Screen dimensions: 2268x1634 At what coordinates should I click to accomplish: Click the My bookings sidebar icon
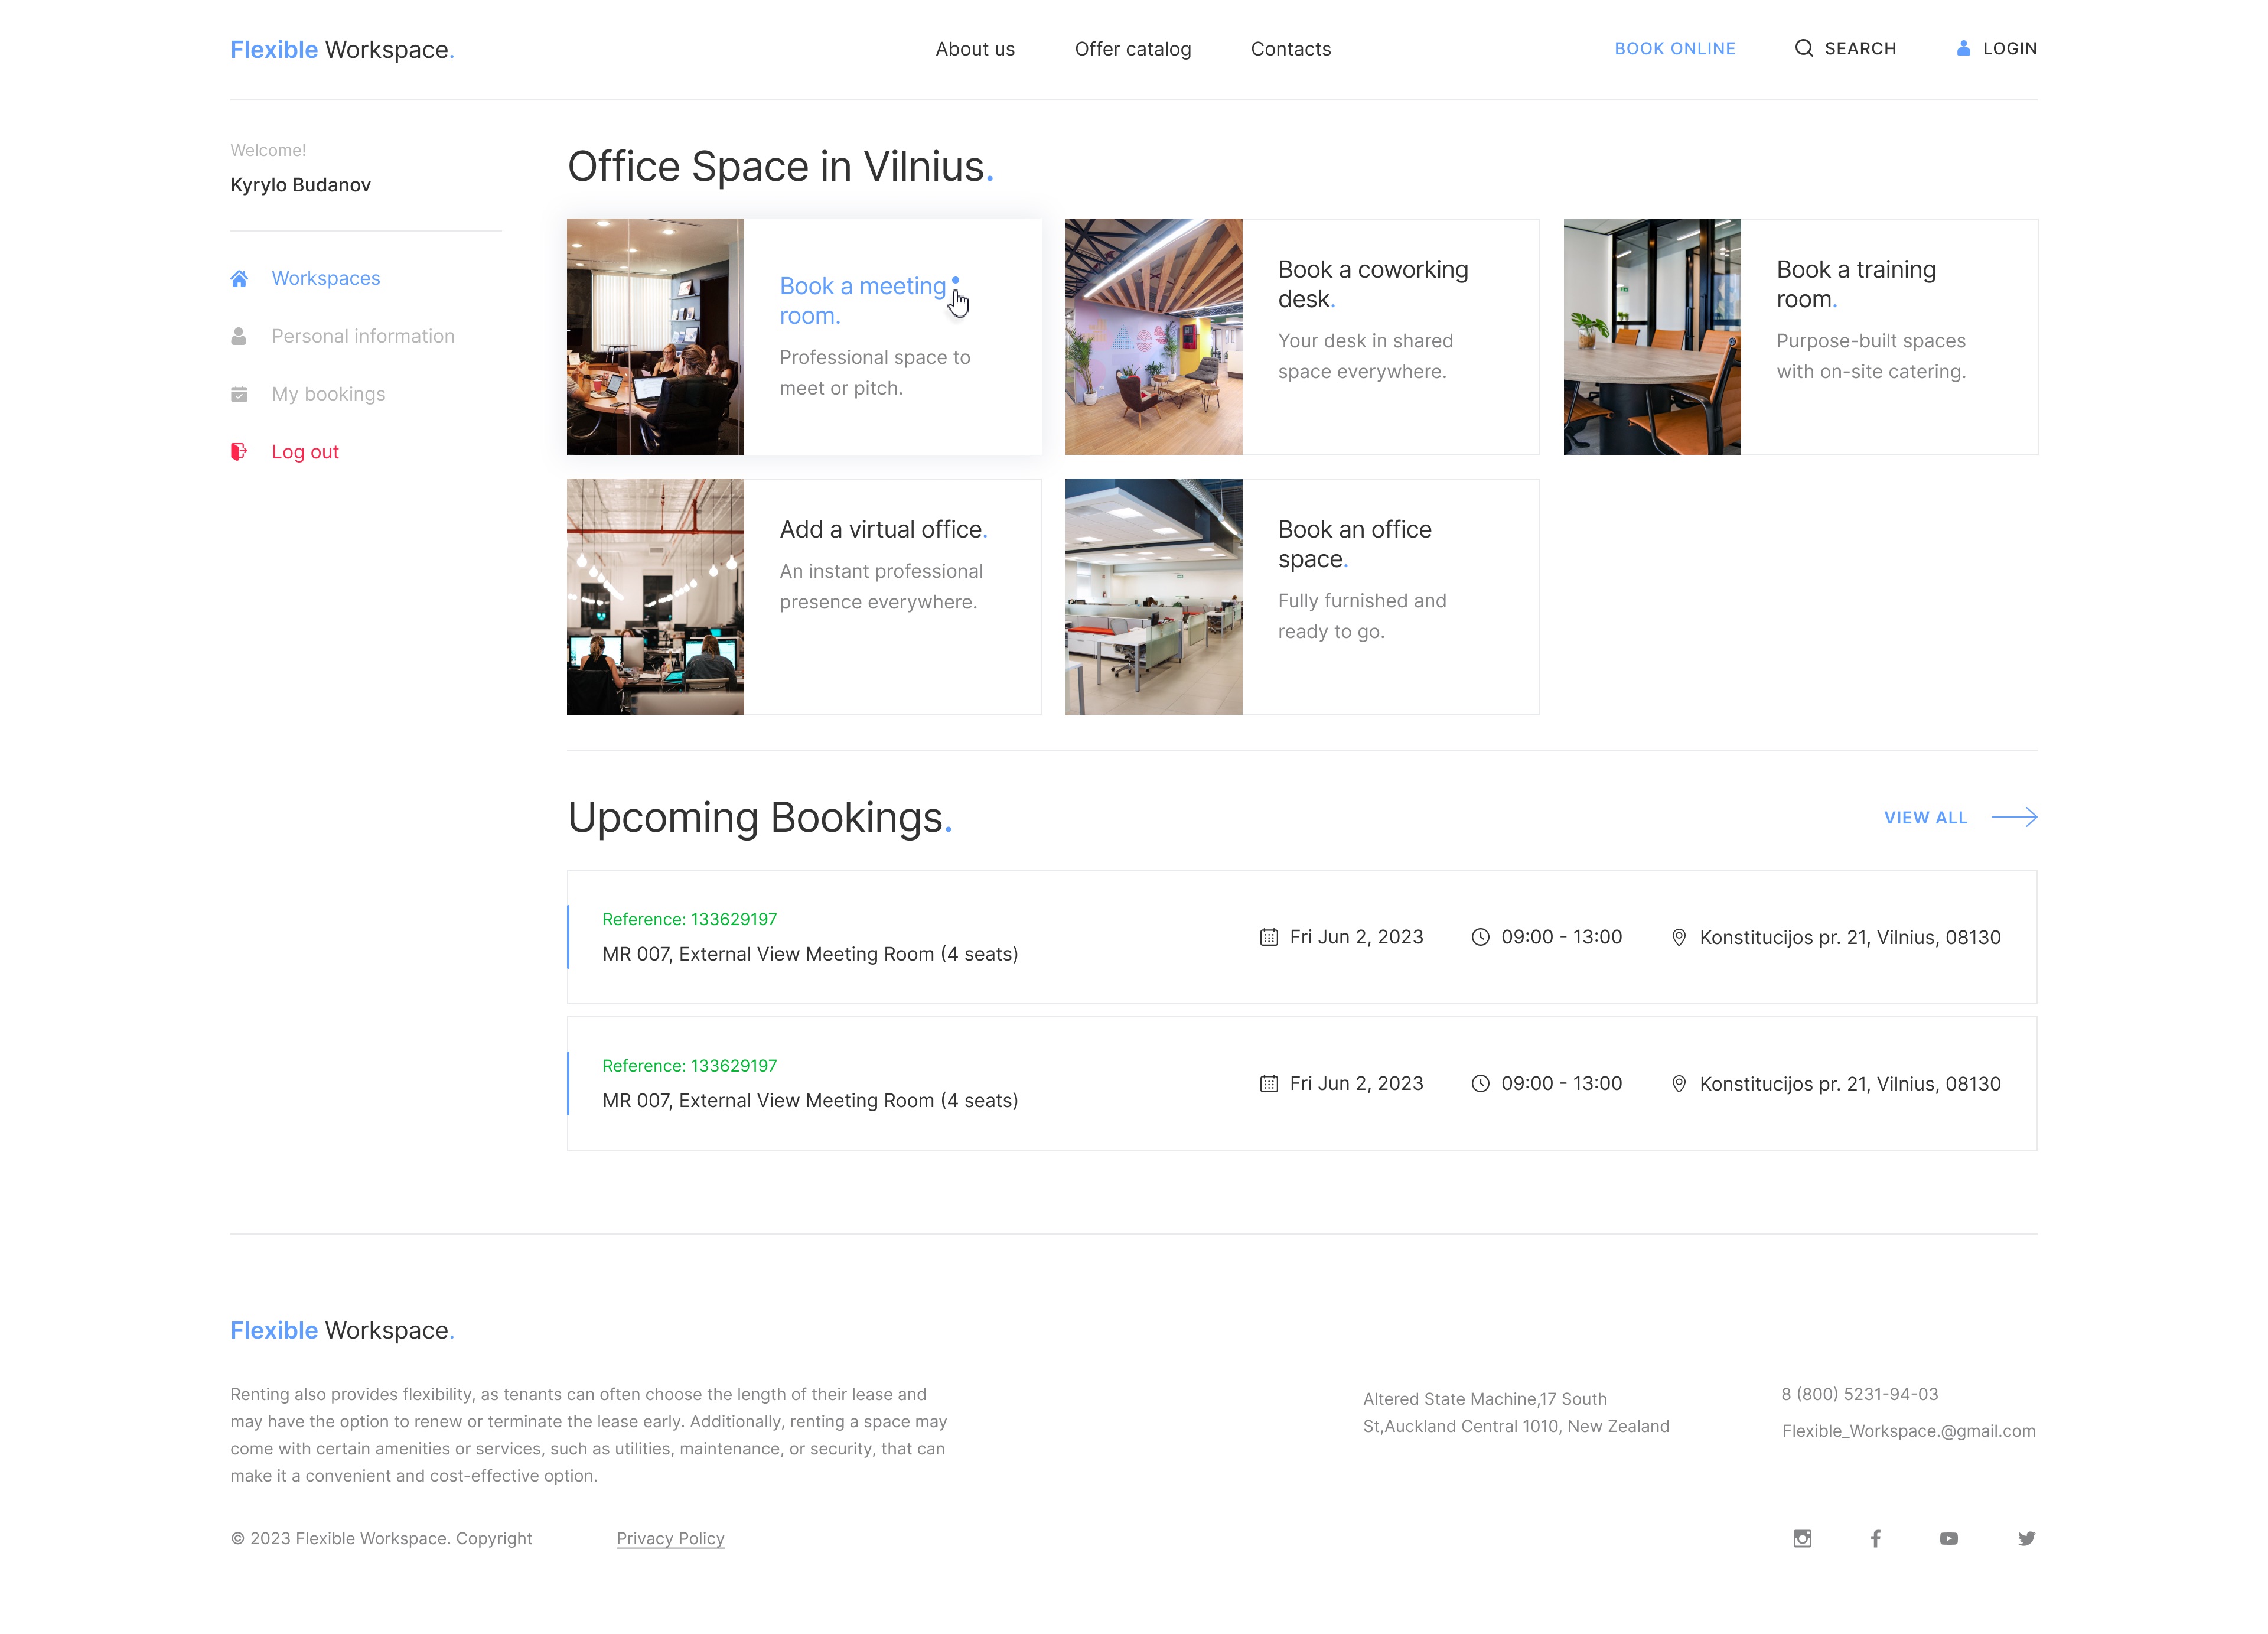tap(237, 393)
